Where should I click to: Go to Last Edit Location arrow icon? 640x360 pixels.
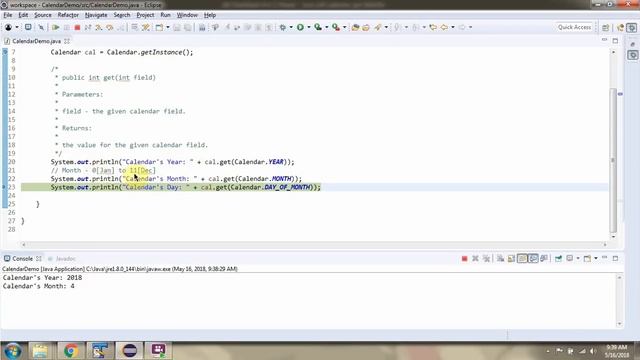click(x=433, y=27)
